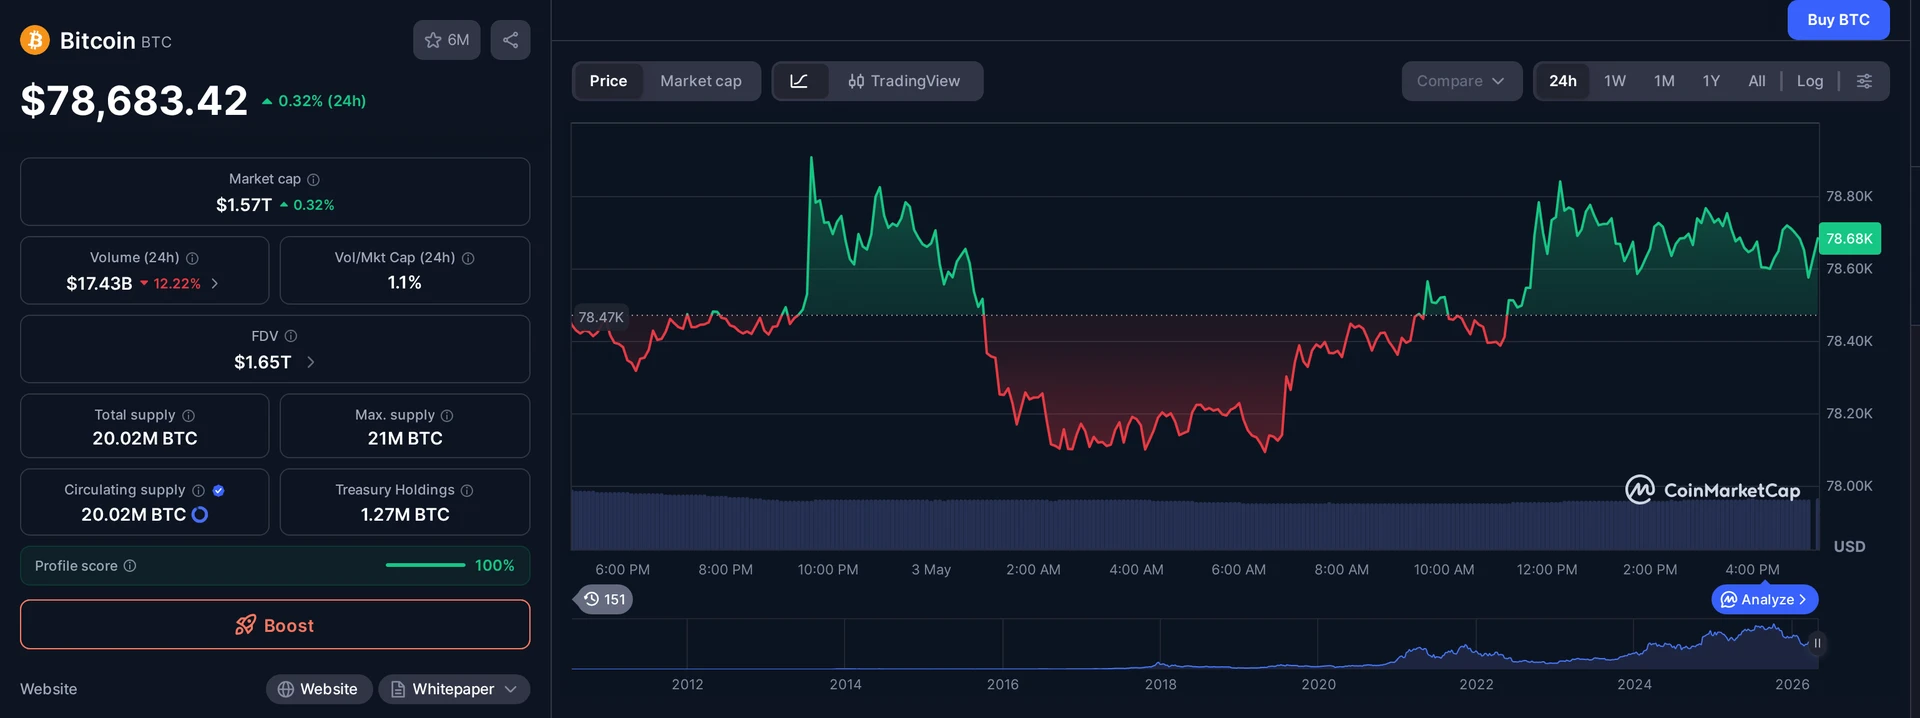Select the All time range

(1757, 81)
